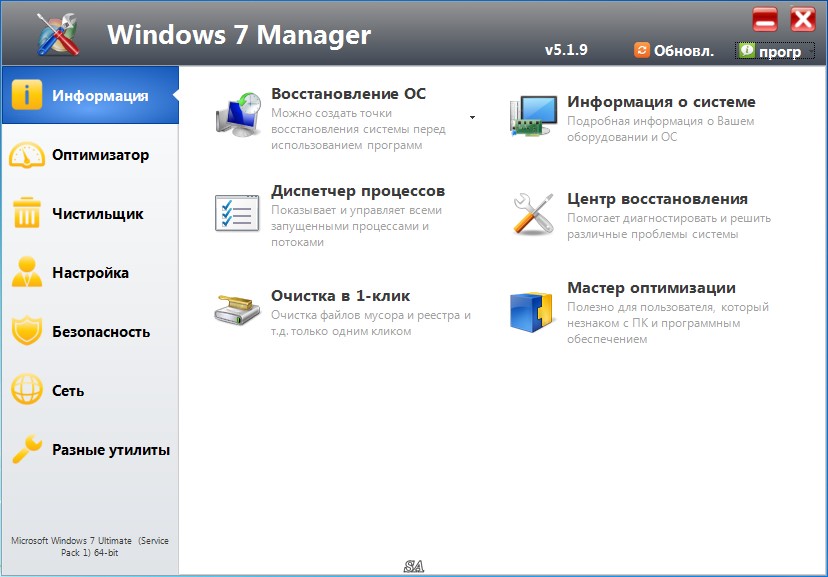Click the Сеть globe icon

click(26, 390)
